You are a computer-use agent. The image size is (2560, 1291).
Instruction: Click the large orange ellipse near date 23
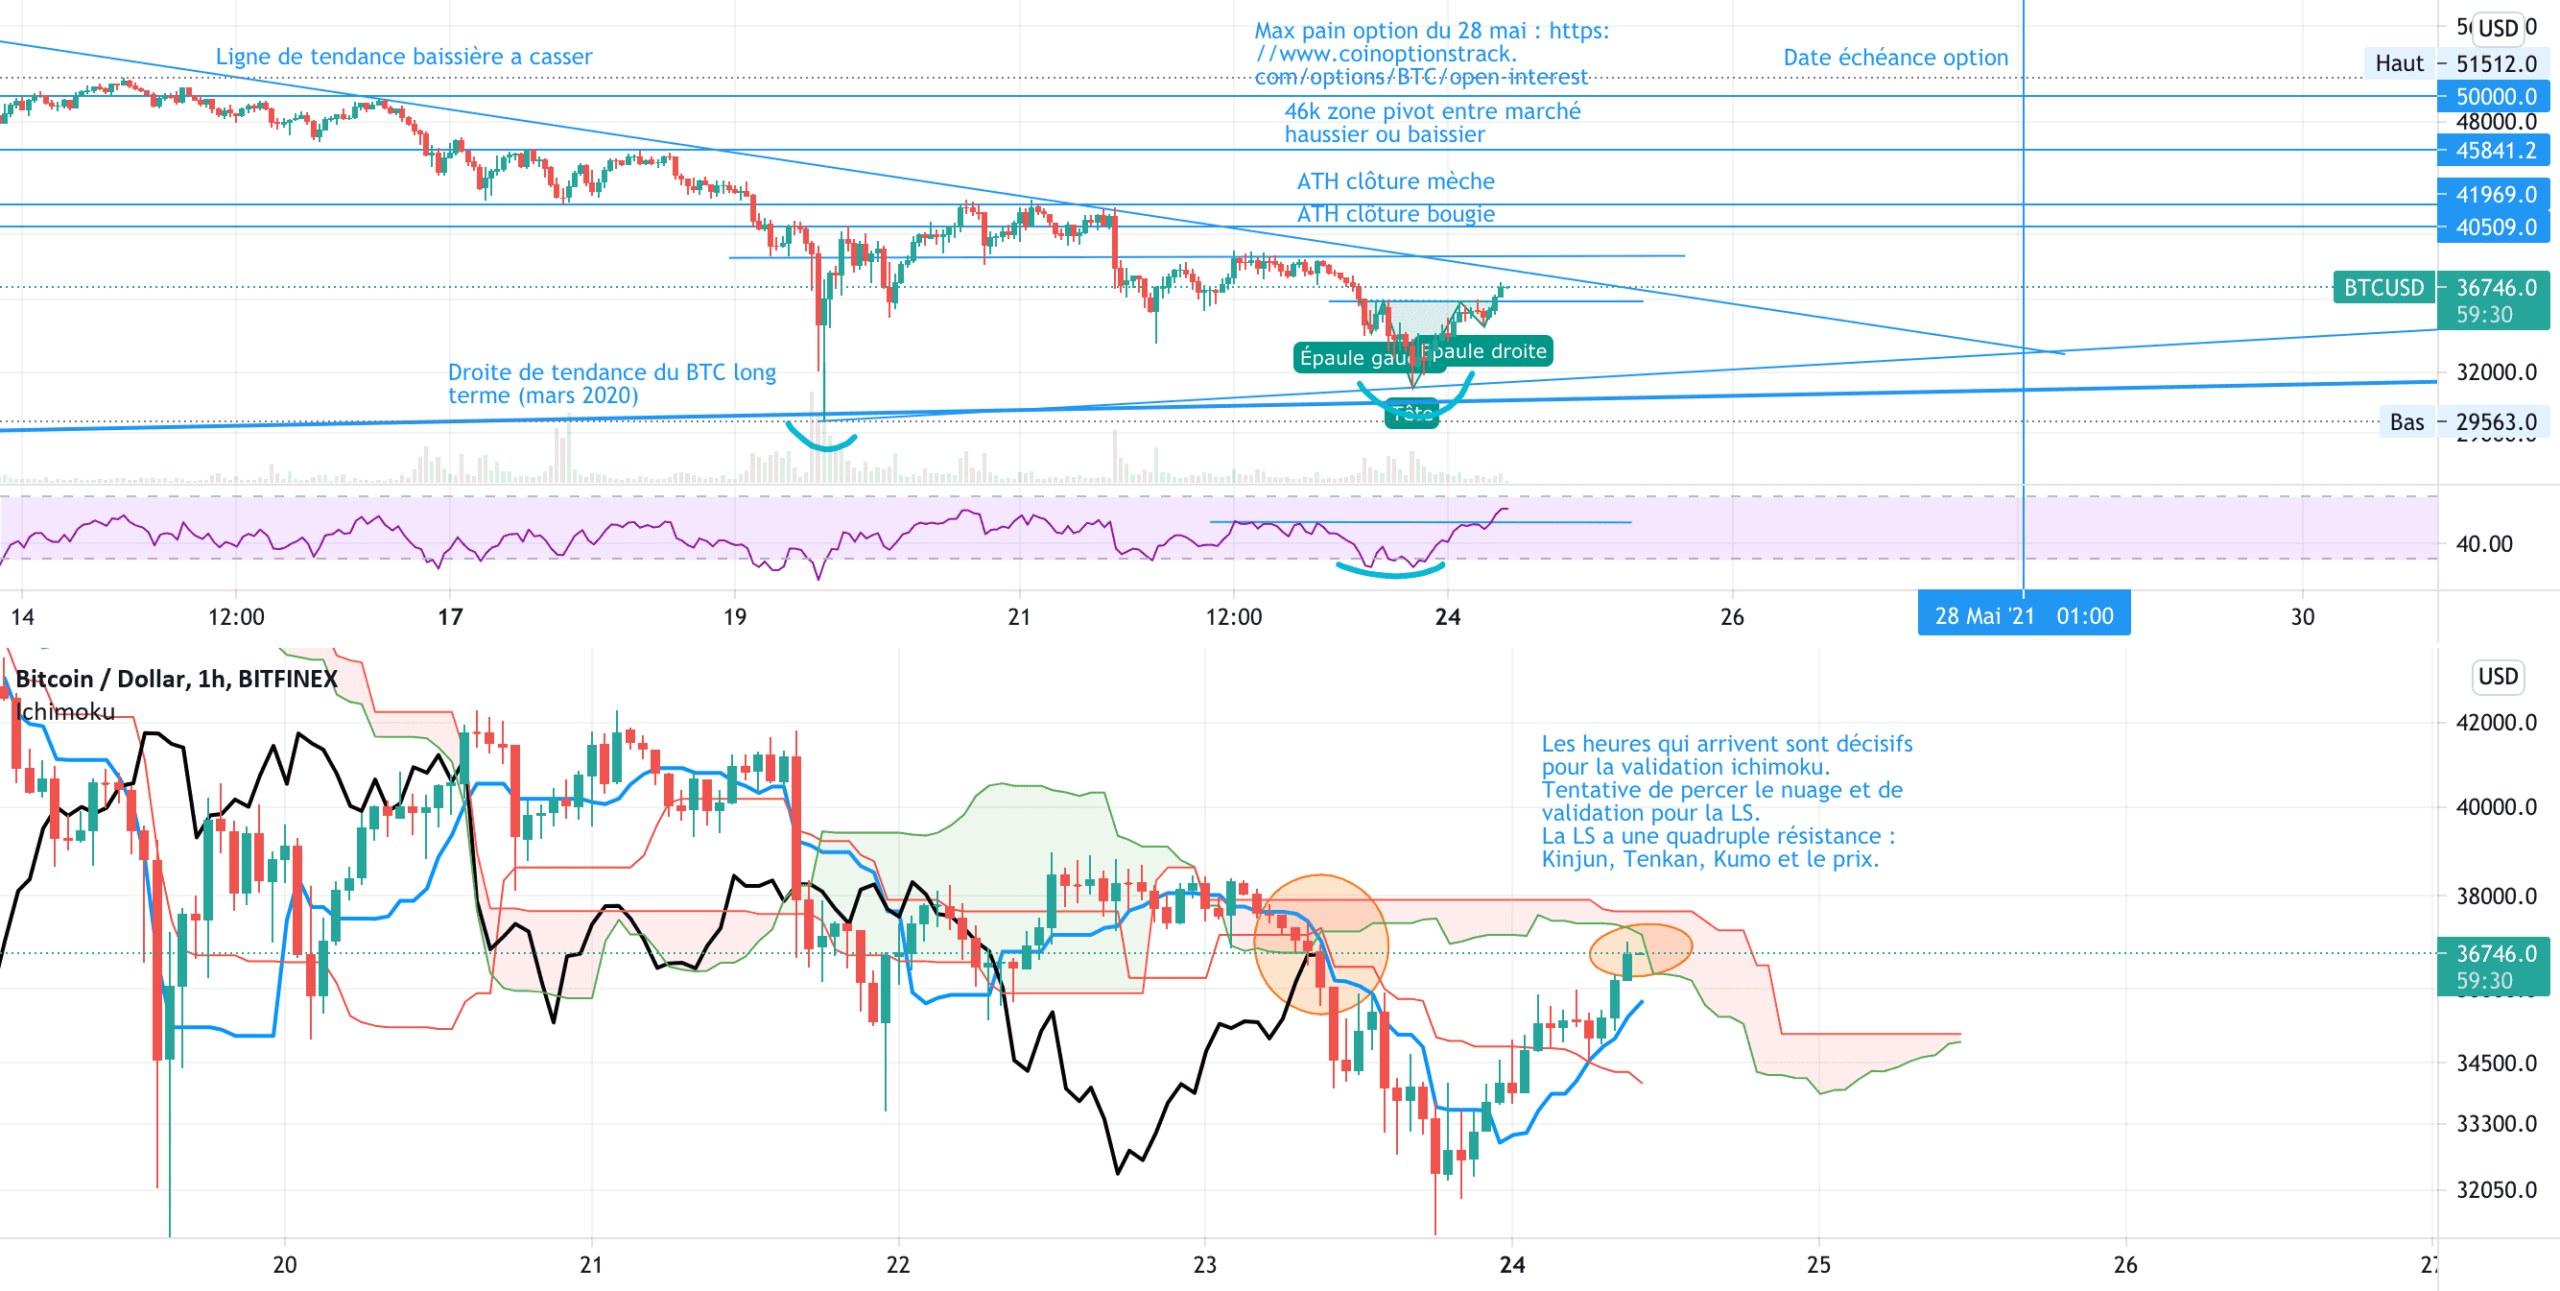pyautogui.click(x=1321, y=944)
